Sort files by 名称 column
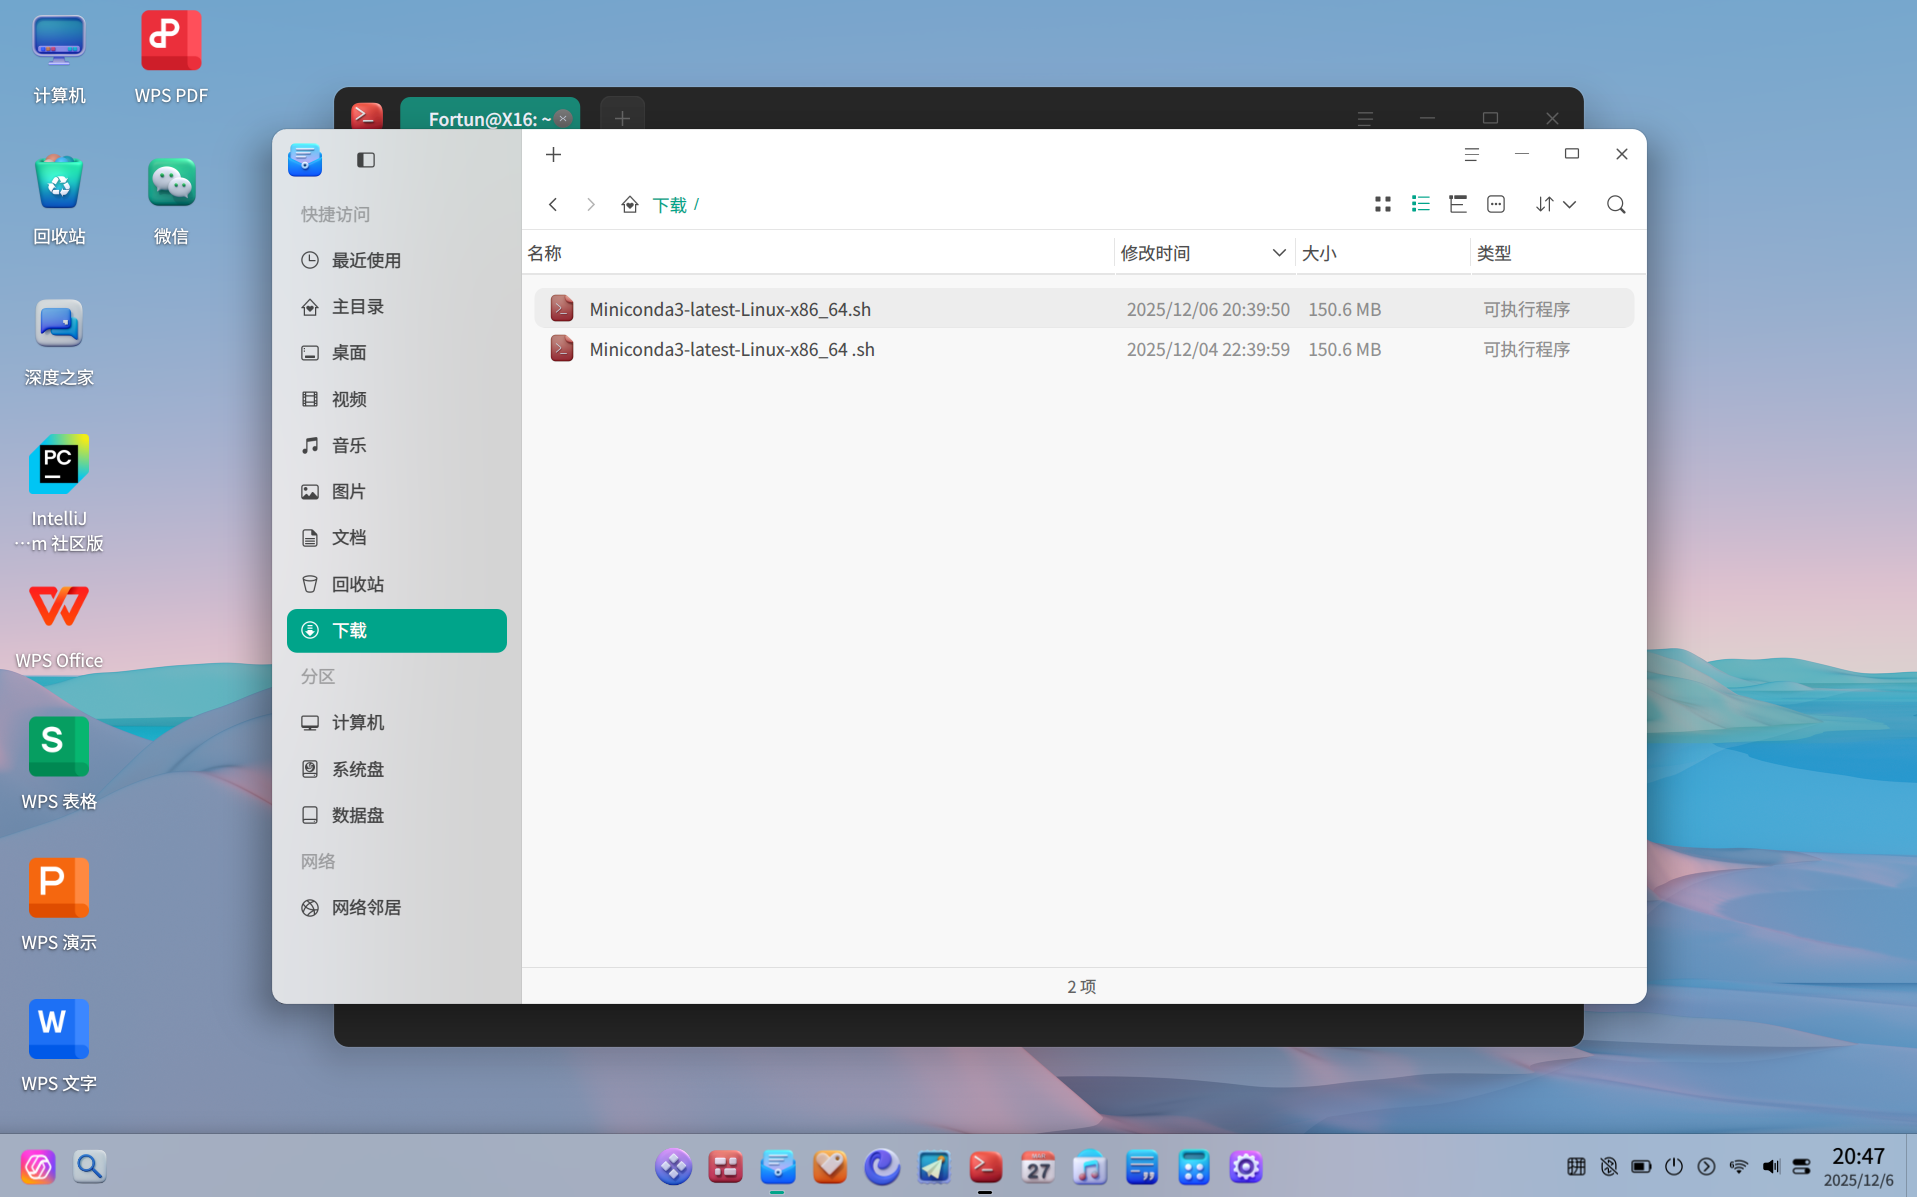 545,253
